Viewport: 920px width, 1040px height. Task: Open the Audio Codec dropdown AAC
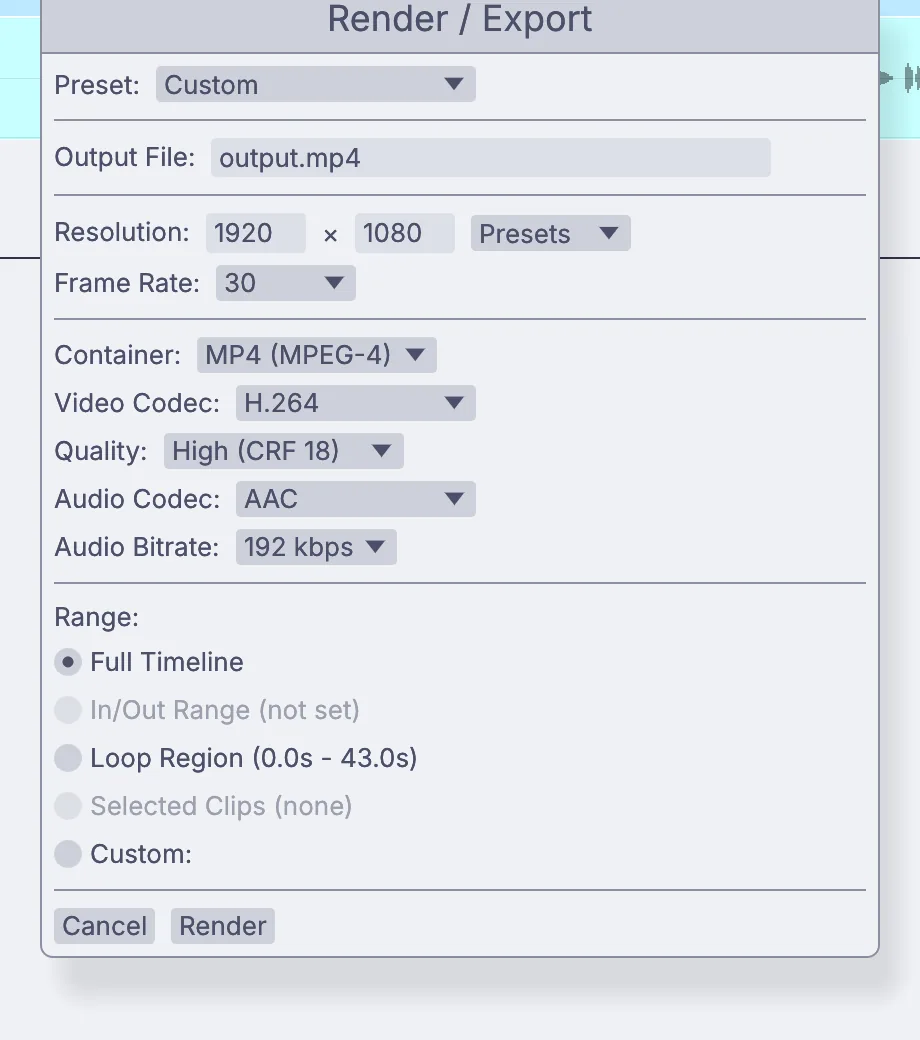click(356, 499)
